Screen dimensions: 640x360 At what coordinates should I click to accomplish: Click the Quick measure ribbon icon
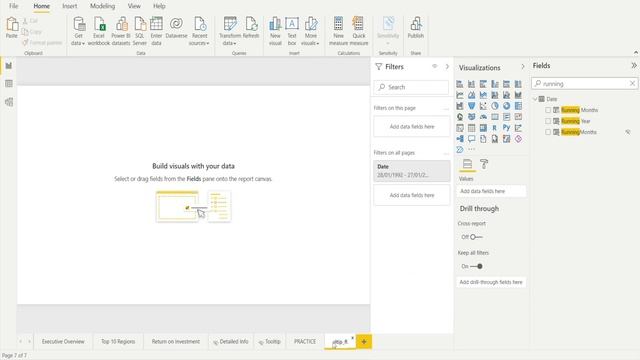click(359, 31)
